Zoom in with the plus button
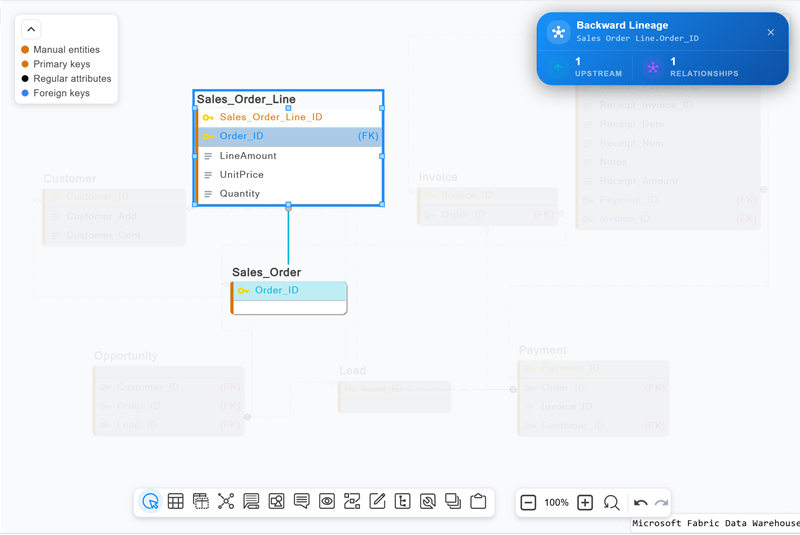800x535 pixels. coord(585,503)
